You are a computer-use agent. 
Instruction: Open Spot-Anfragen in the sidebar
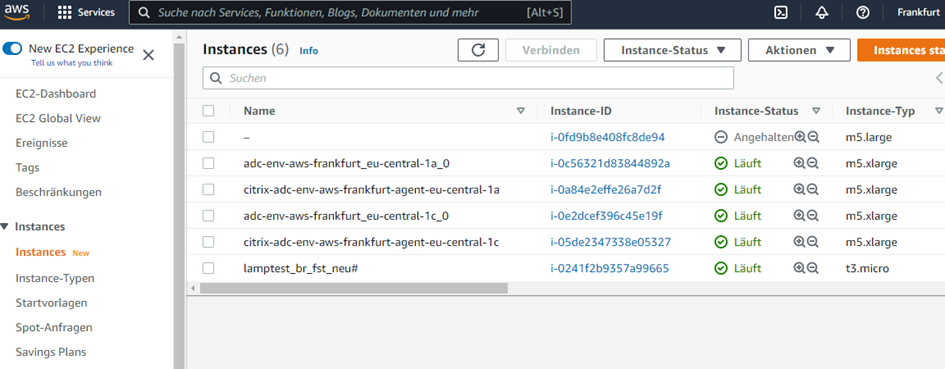pos(54,327)
